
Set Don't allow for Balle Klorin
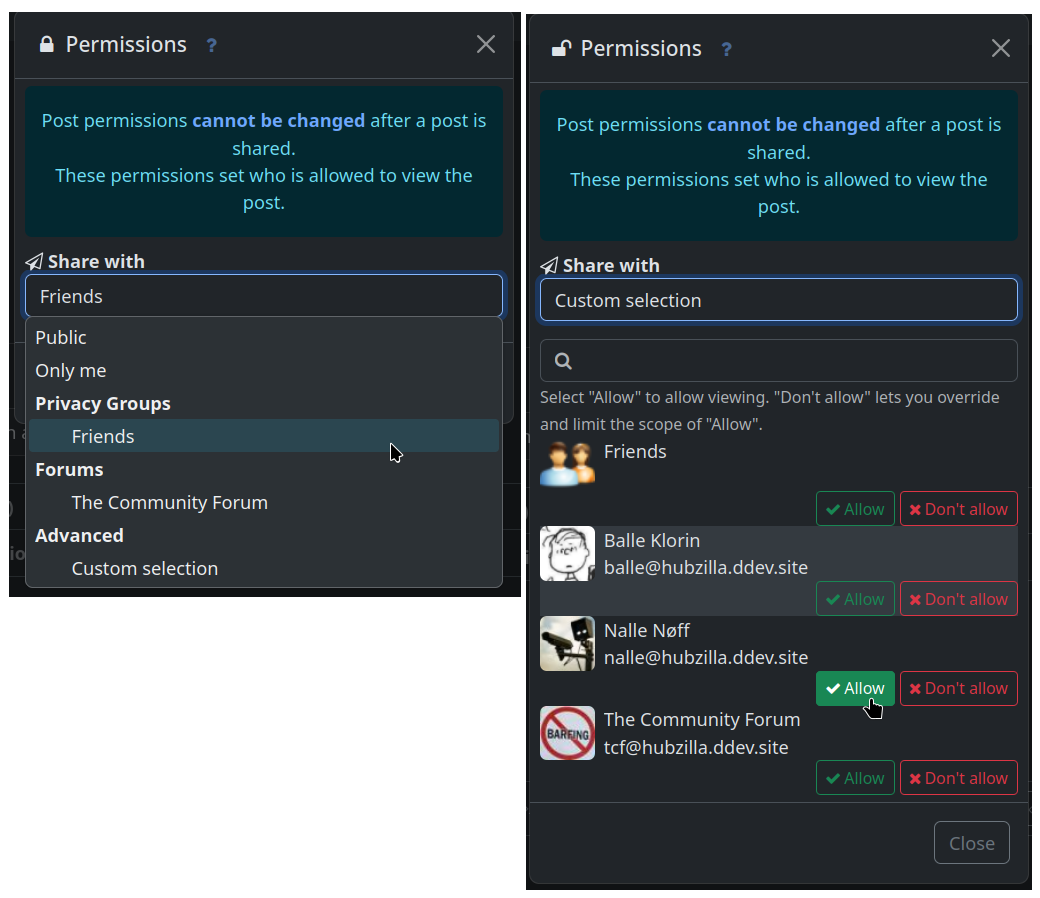click(x=958, y=598)
